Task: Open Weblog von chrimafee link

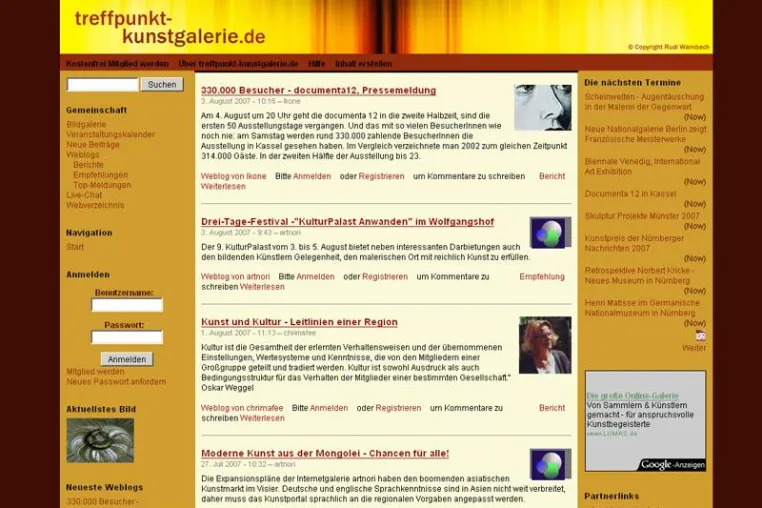Action: (242, 408)
